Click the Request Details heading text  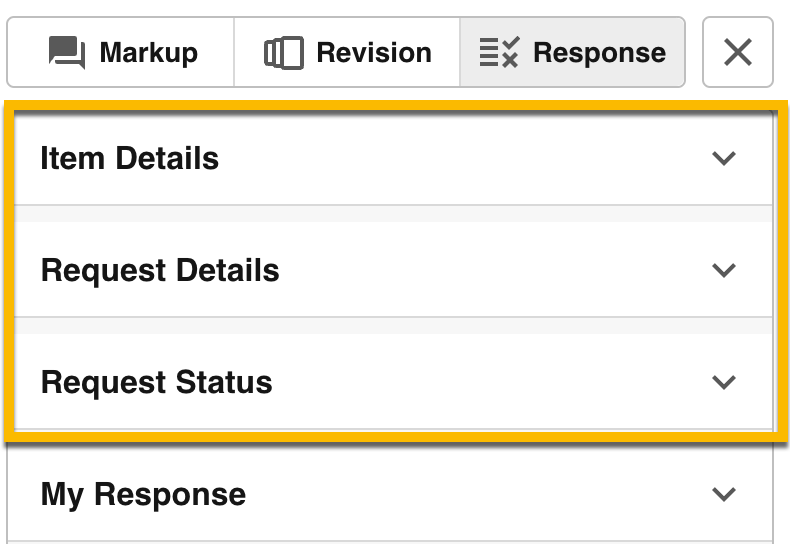click(160, 270)
